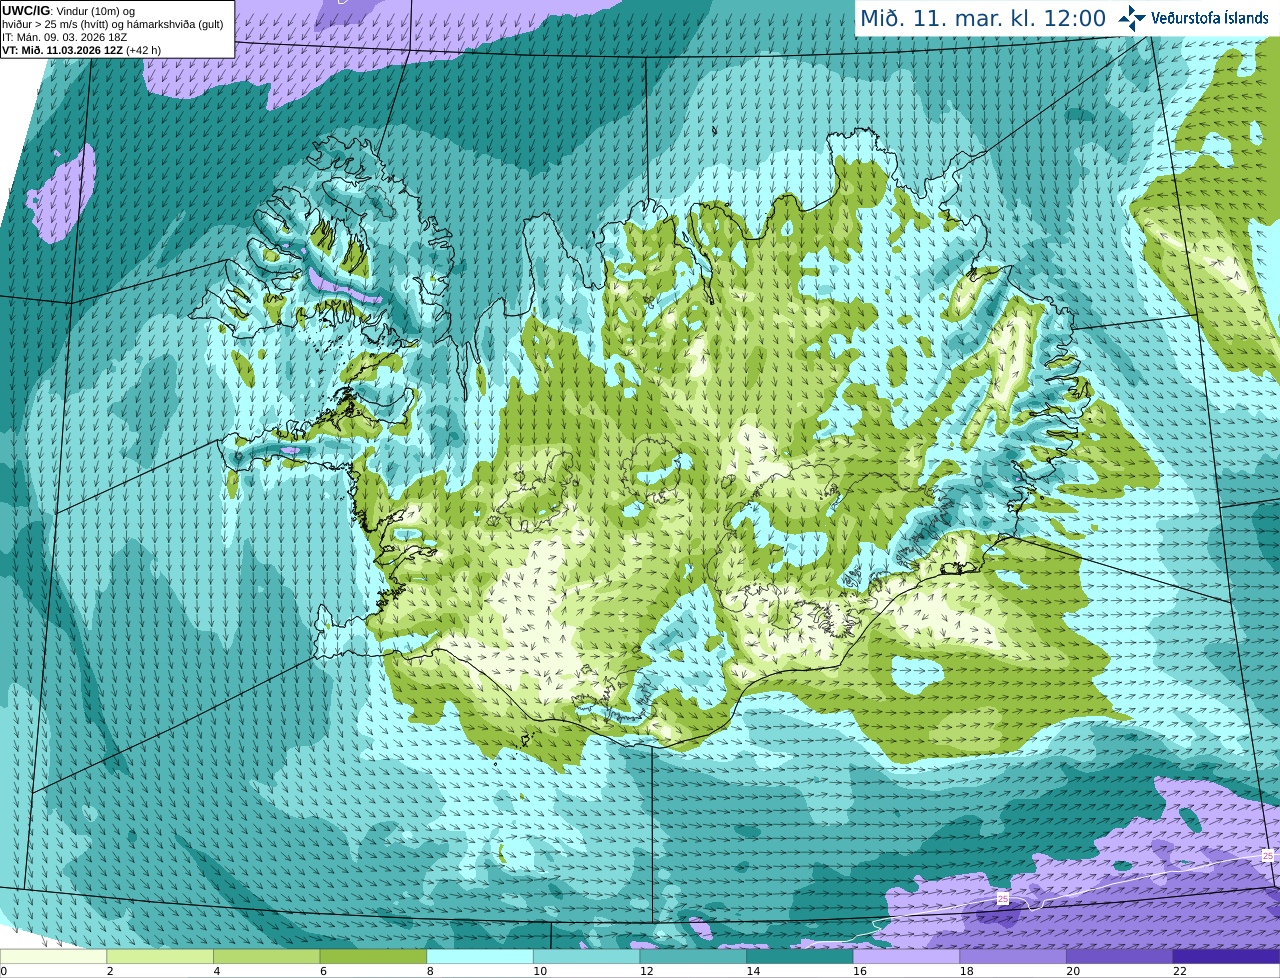The width and height of the screenshot is (1280, 978).
Task: Pick the legend swatch between 2 and 4
Action: point(160,956)
